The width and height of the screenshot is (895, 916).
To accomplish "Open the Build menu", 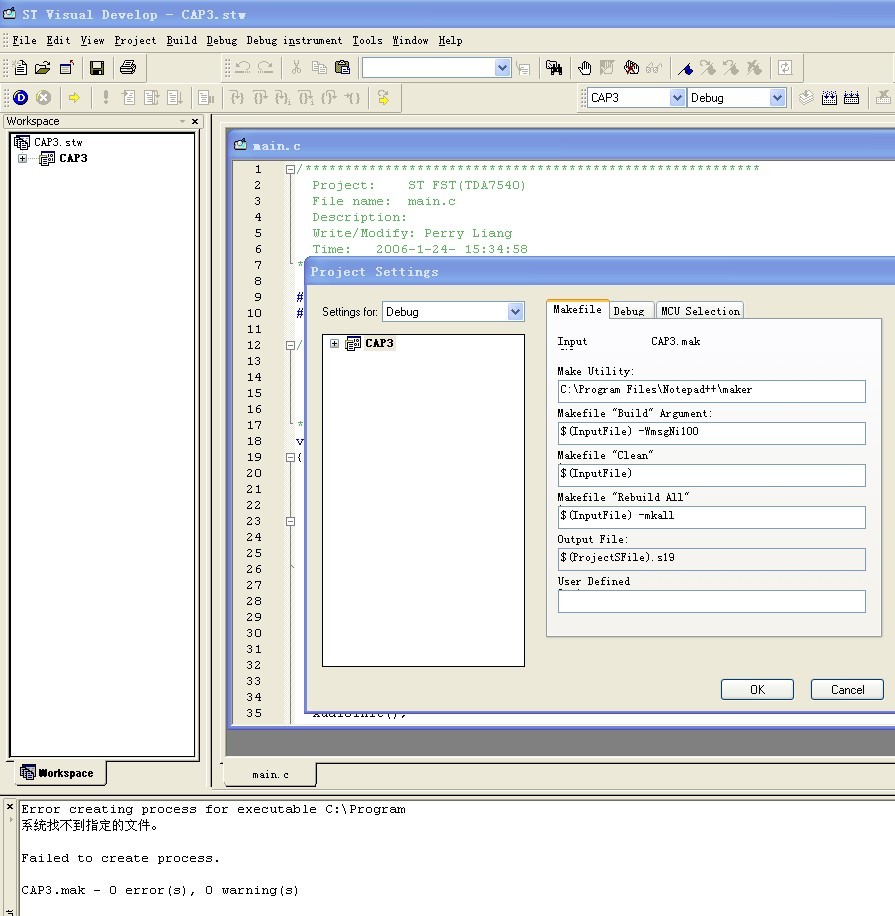I will [x=182, y=40].
